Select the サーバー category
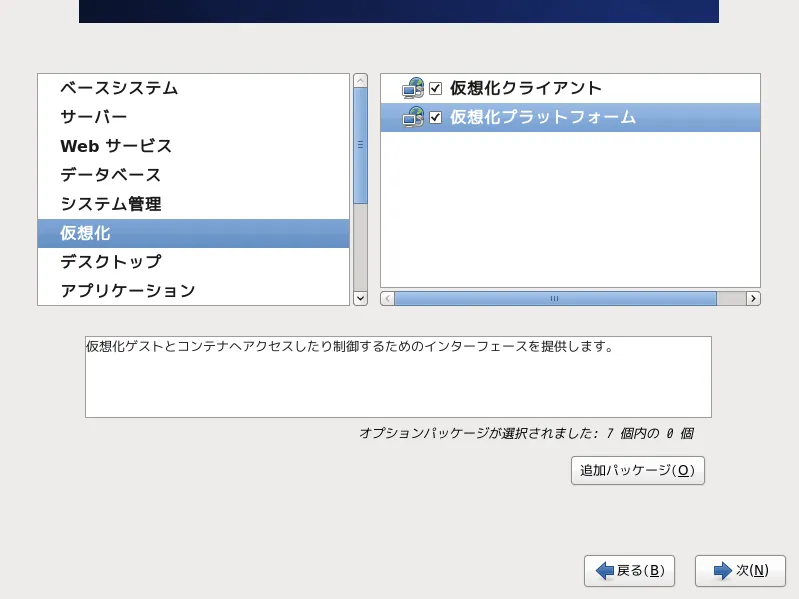 [194, 117]
